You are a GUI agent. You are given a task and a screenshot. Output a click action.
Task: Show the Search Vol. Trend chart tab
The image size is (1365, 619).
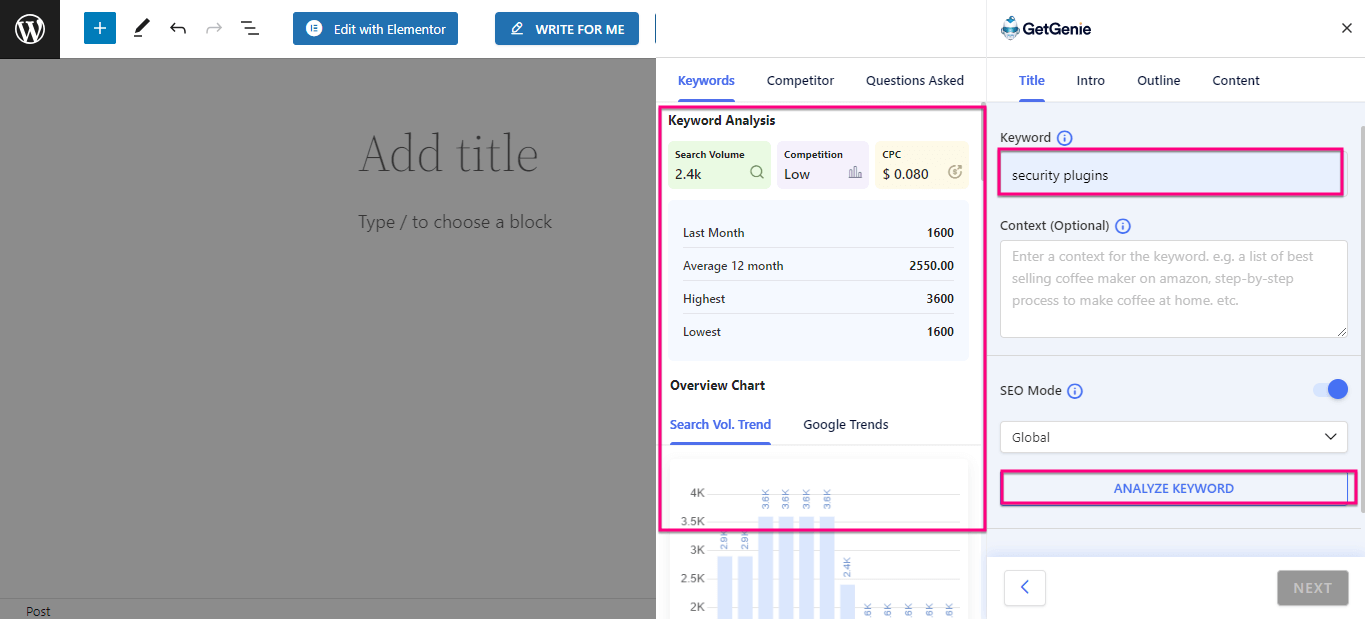(720, 425)
